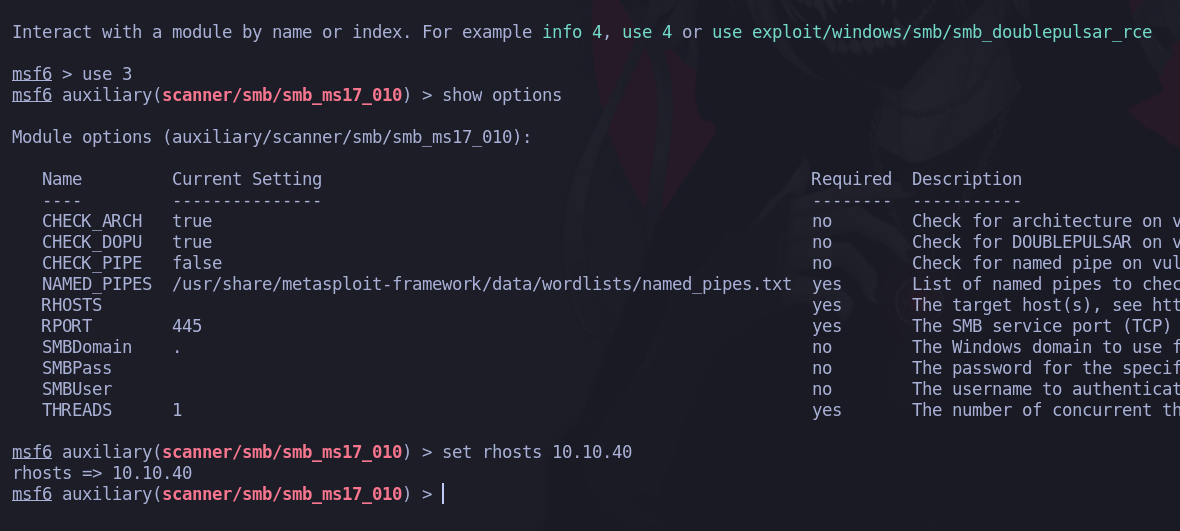The image size is (1180, 531).
Task: Click the 'Required' column header
Action: pos(851,179)
